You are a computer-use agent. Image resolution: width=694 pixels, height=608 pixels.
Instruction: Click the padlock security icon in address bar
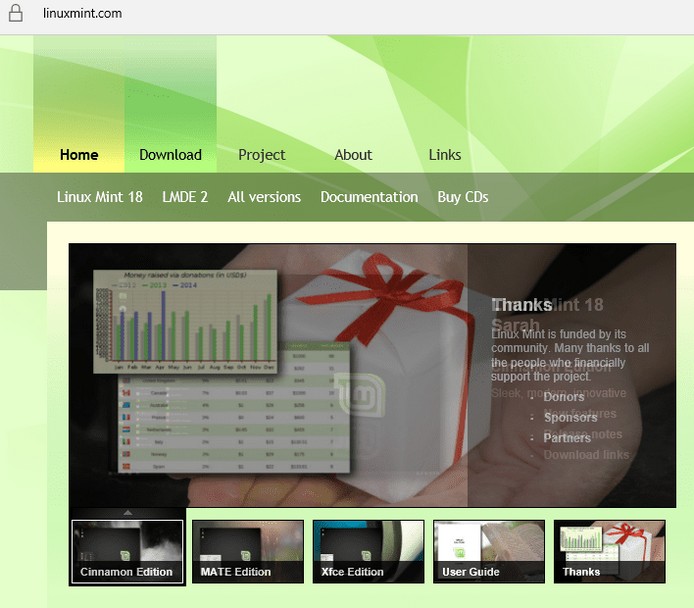pos(15,13)
